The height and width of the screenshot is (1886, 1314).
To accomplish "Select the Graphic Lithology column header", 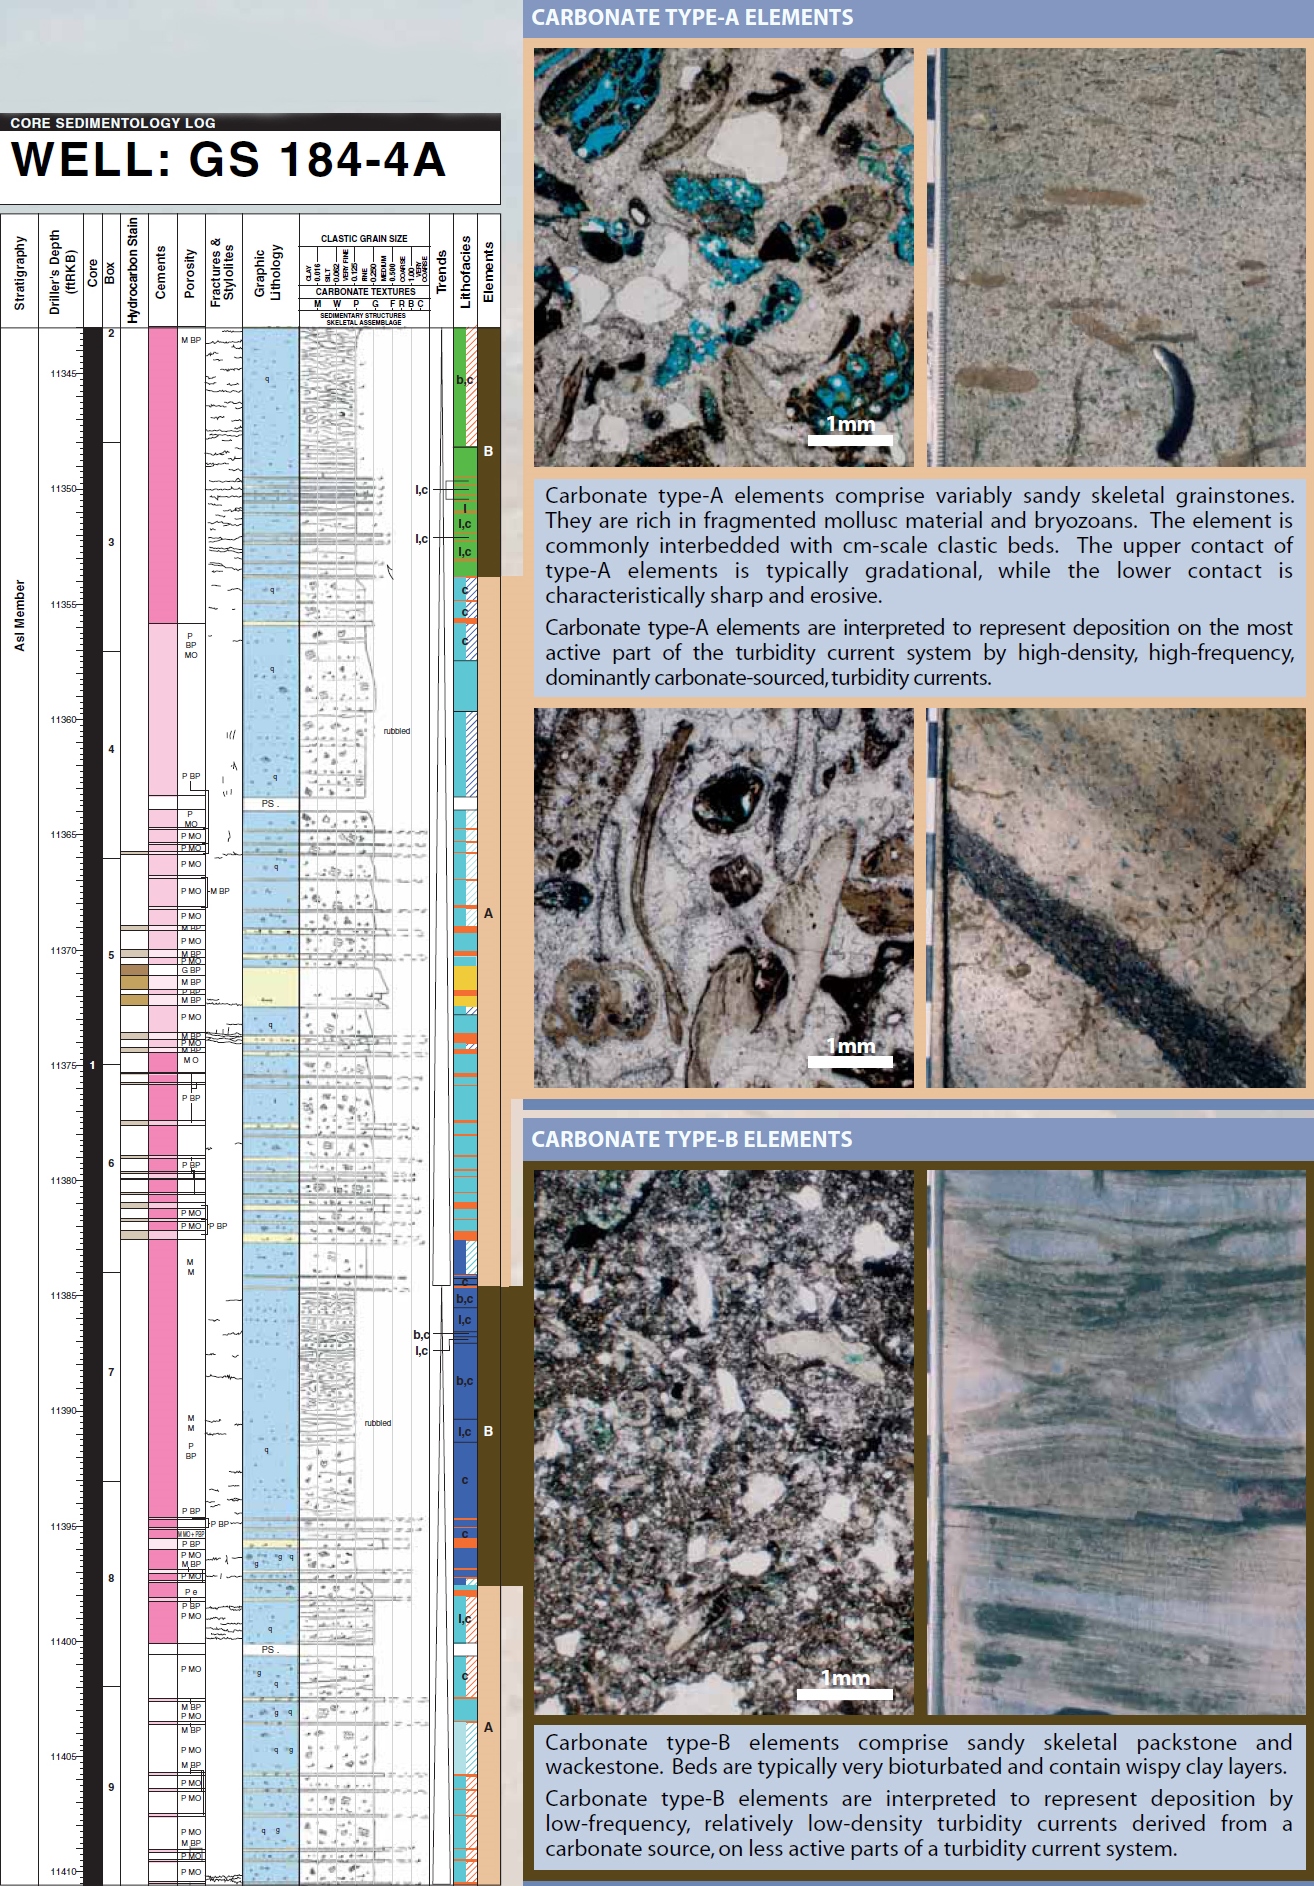I will pyautogui.click(x=269, y=272).
